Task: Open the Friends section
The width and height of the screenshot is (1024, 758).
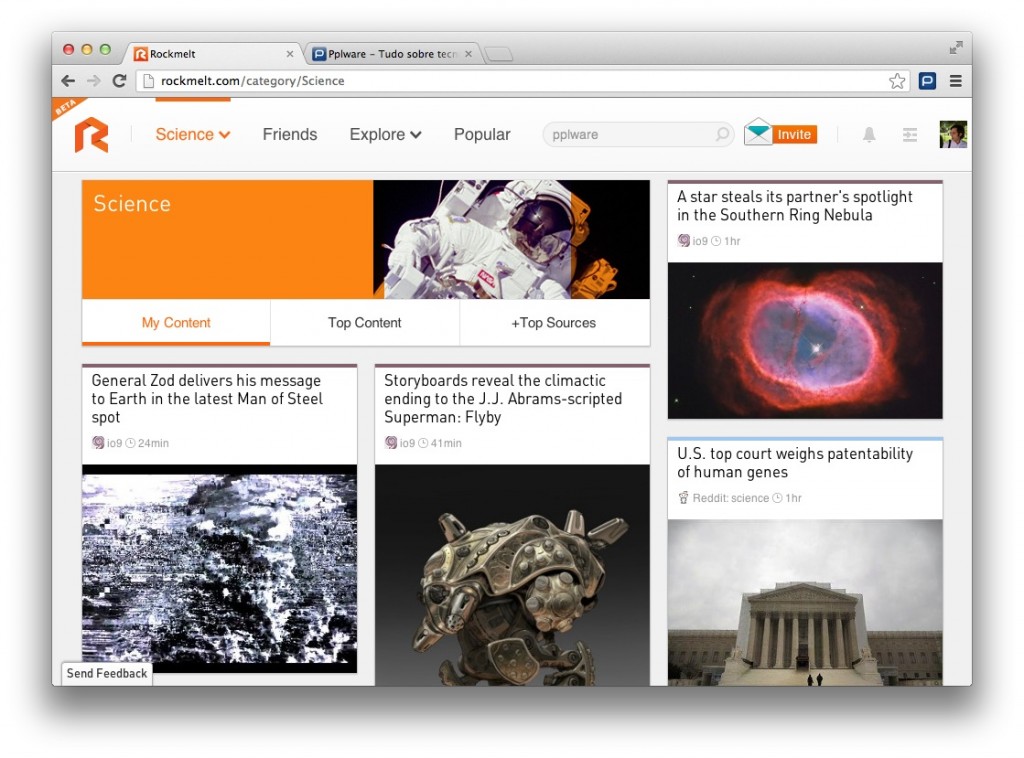Action: pos(290,134)
